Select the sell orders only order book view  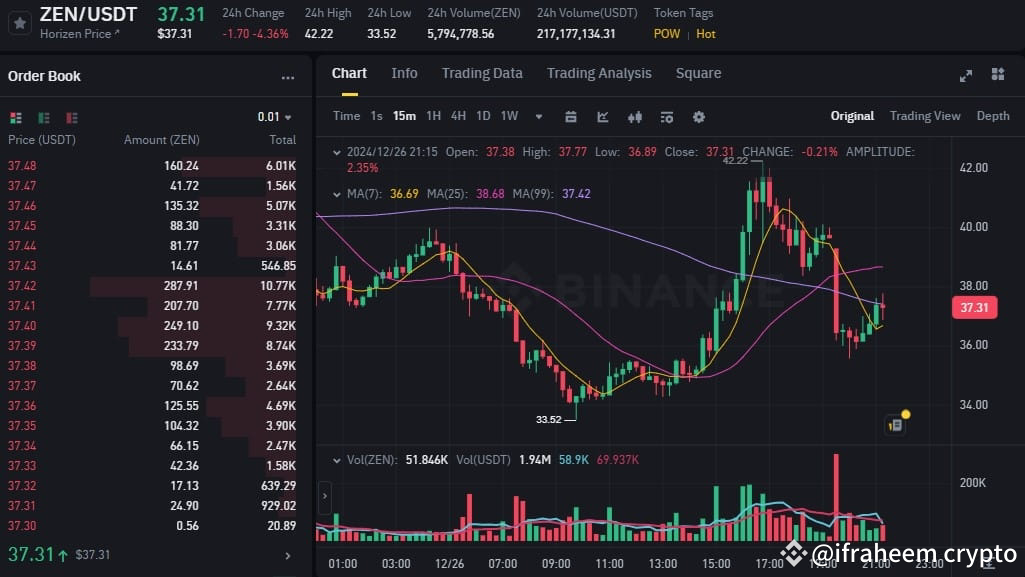[70, 118]
